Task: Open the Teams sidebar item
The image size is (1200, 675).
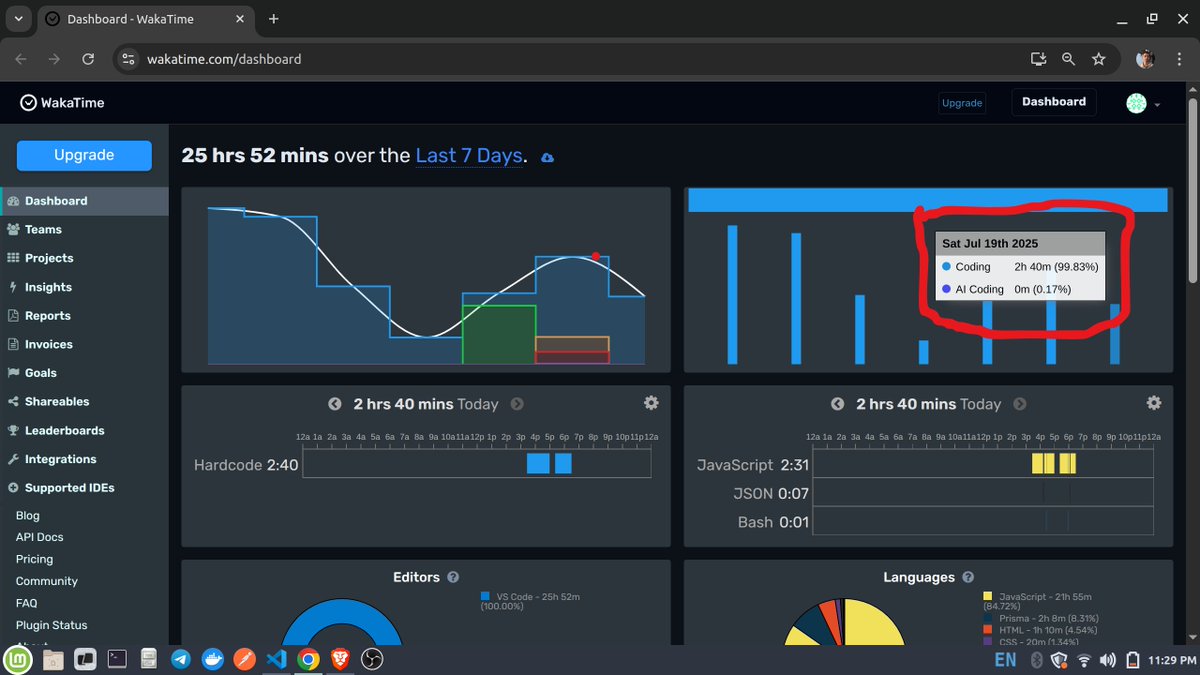Action: coord(43,229)
